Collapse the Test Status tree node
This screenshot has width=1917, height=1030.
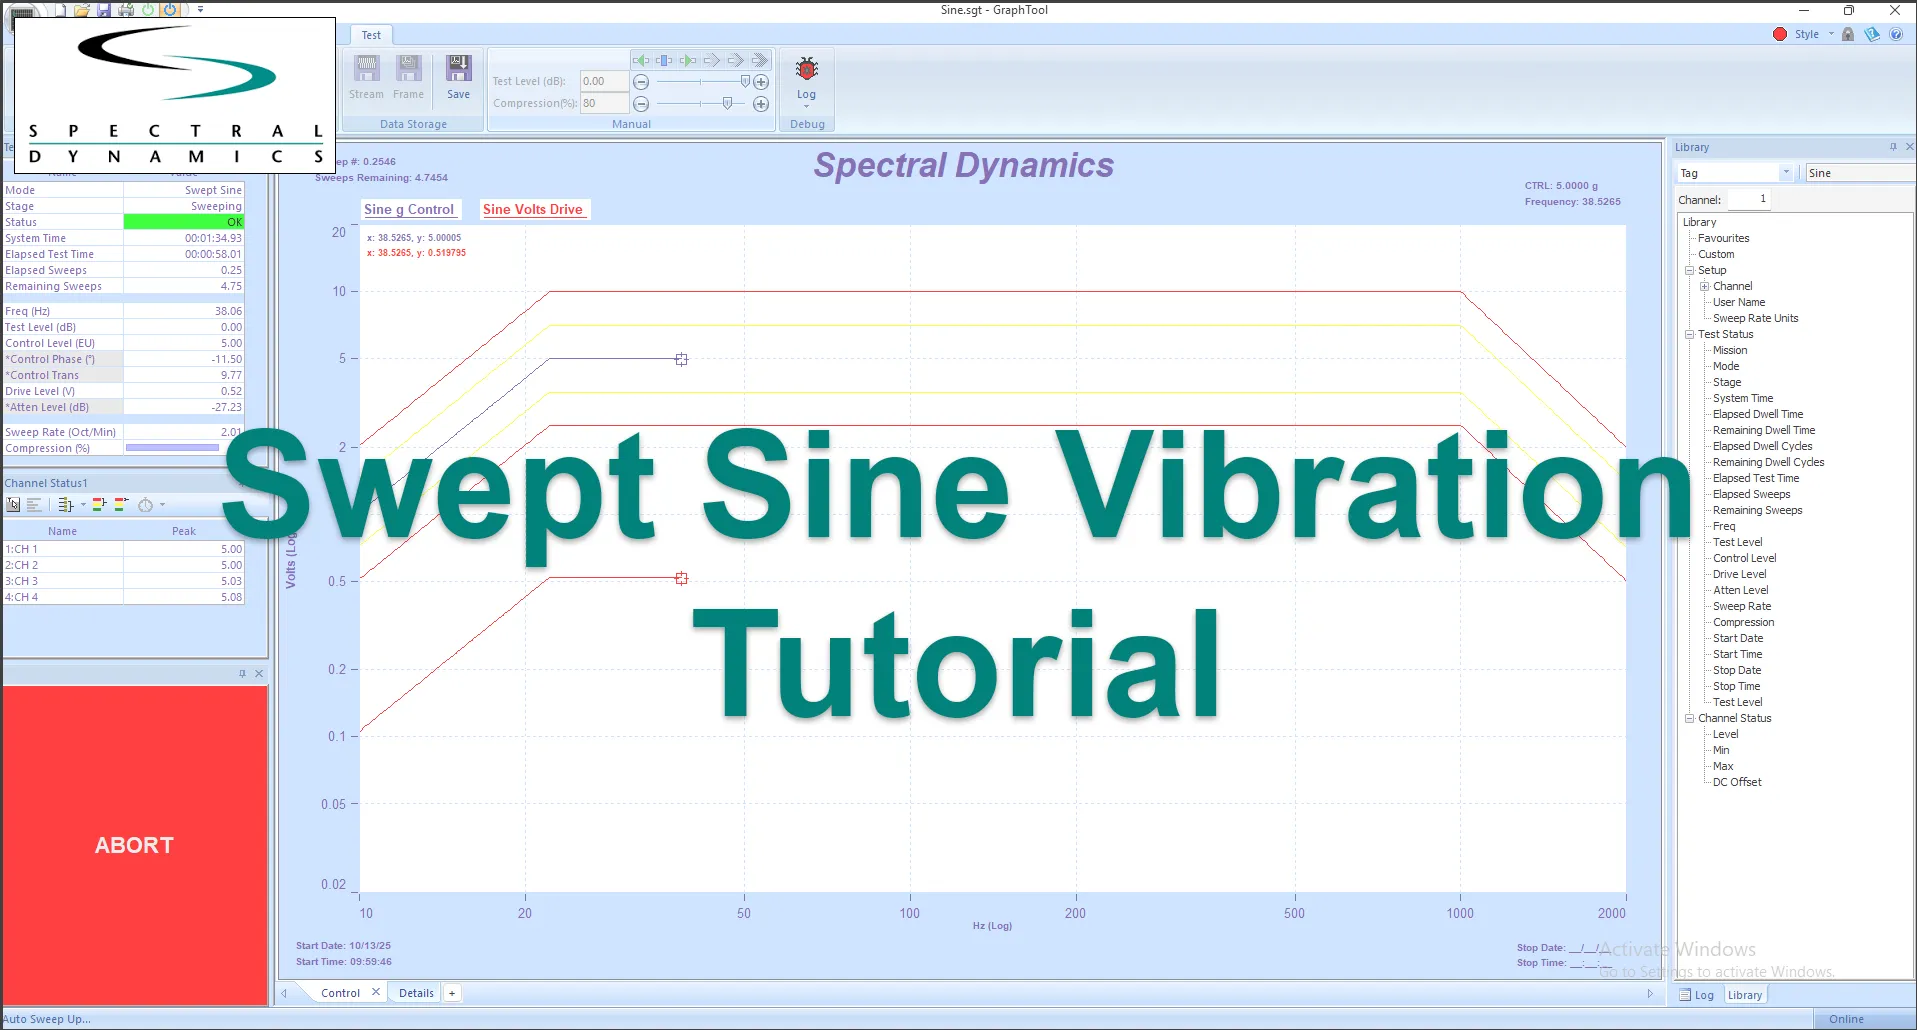pos(1688,334)
